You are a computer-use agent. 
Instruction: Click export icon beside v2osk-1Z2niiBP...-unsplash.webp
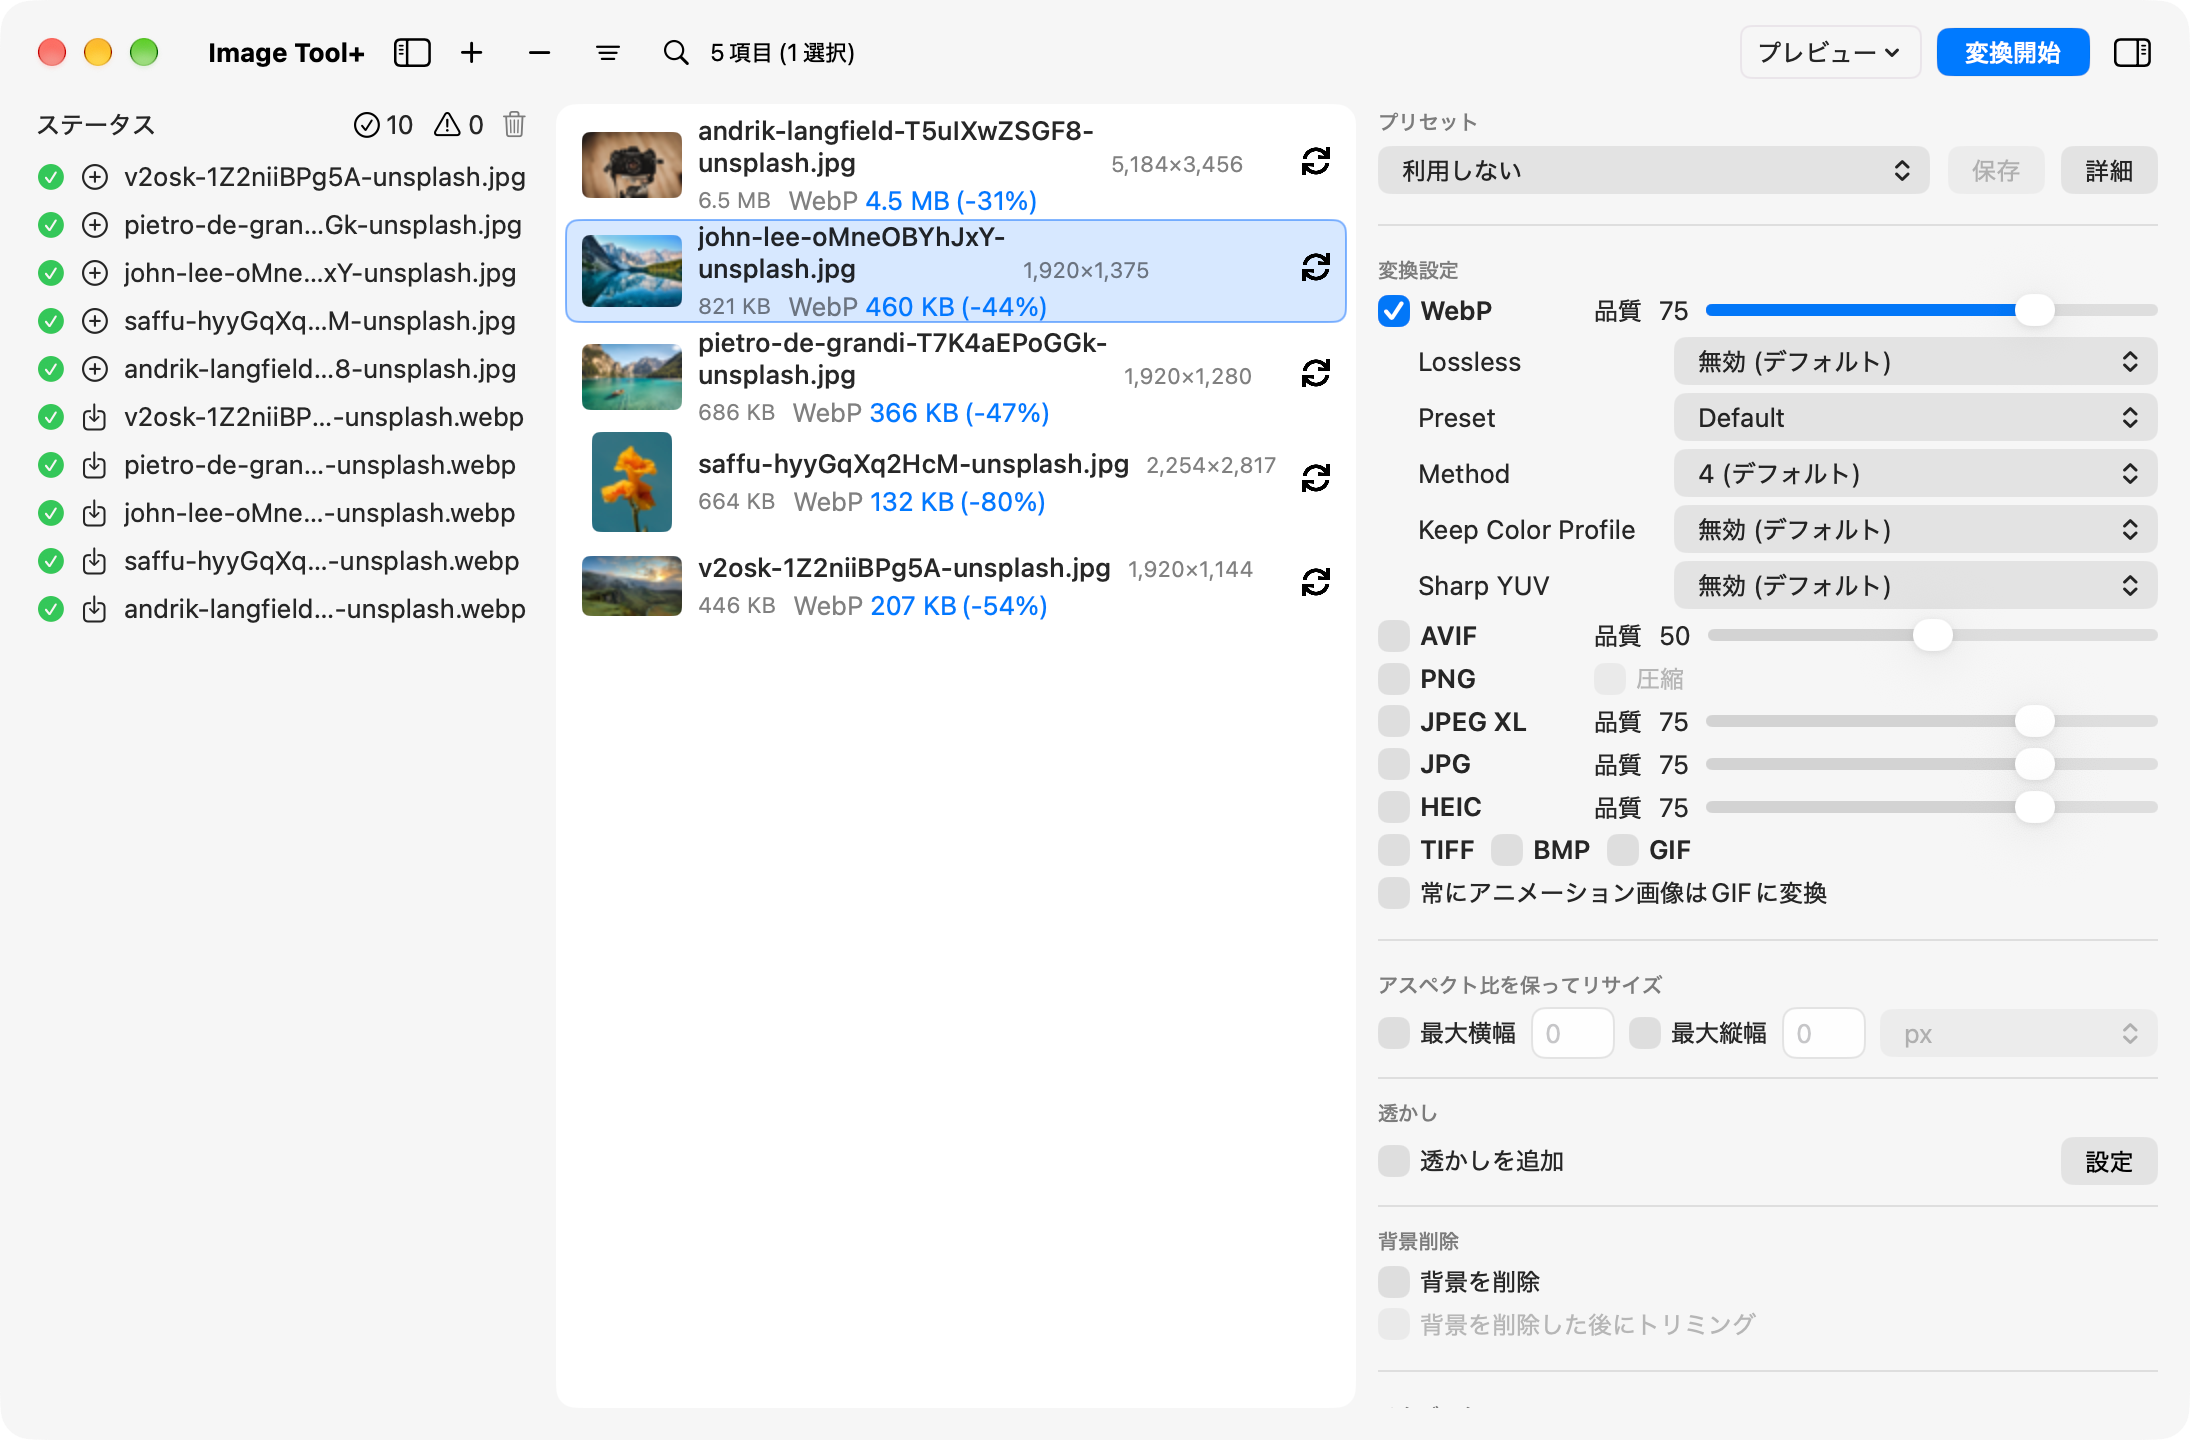point(95,417)
